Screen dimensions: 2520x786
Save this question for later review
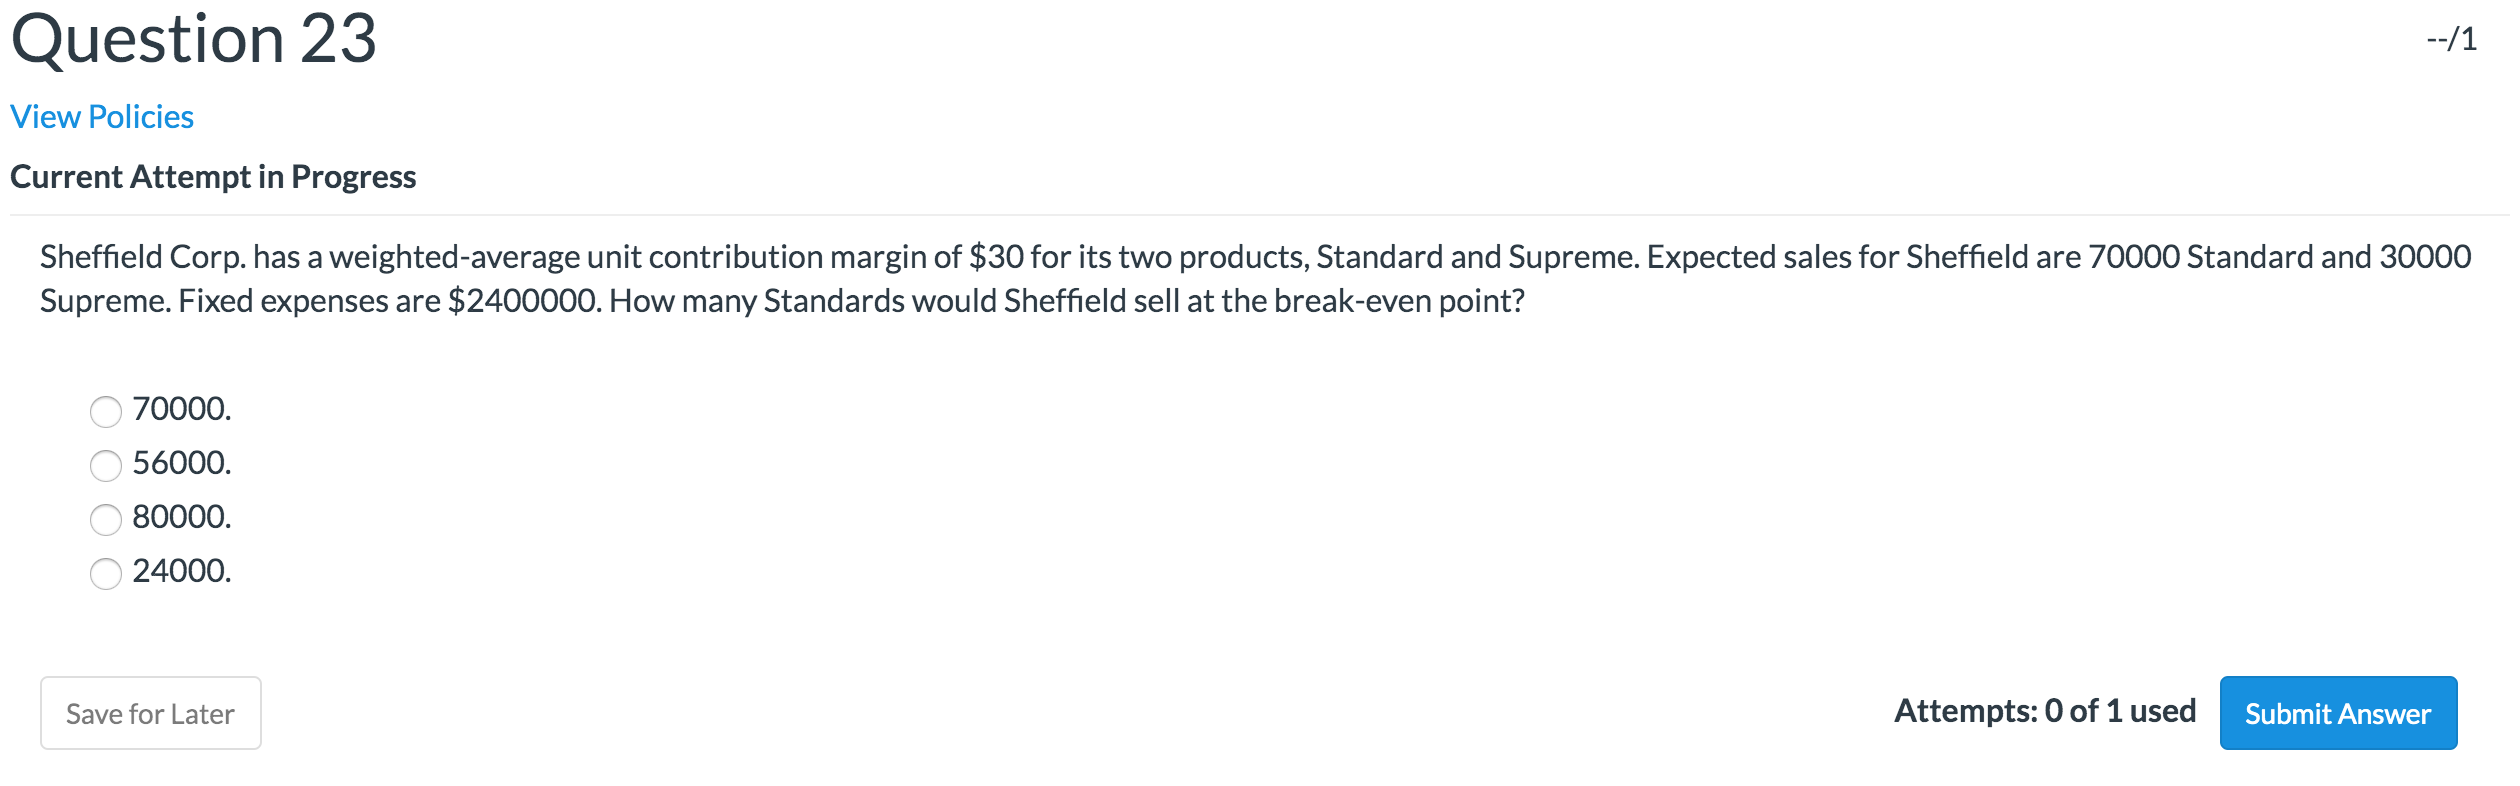(x=149, y=712)
